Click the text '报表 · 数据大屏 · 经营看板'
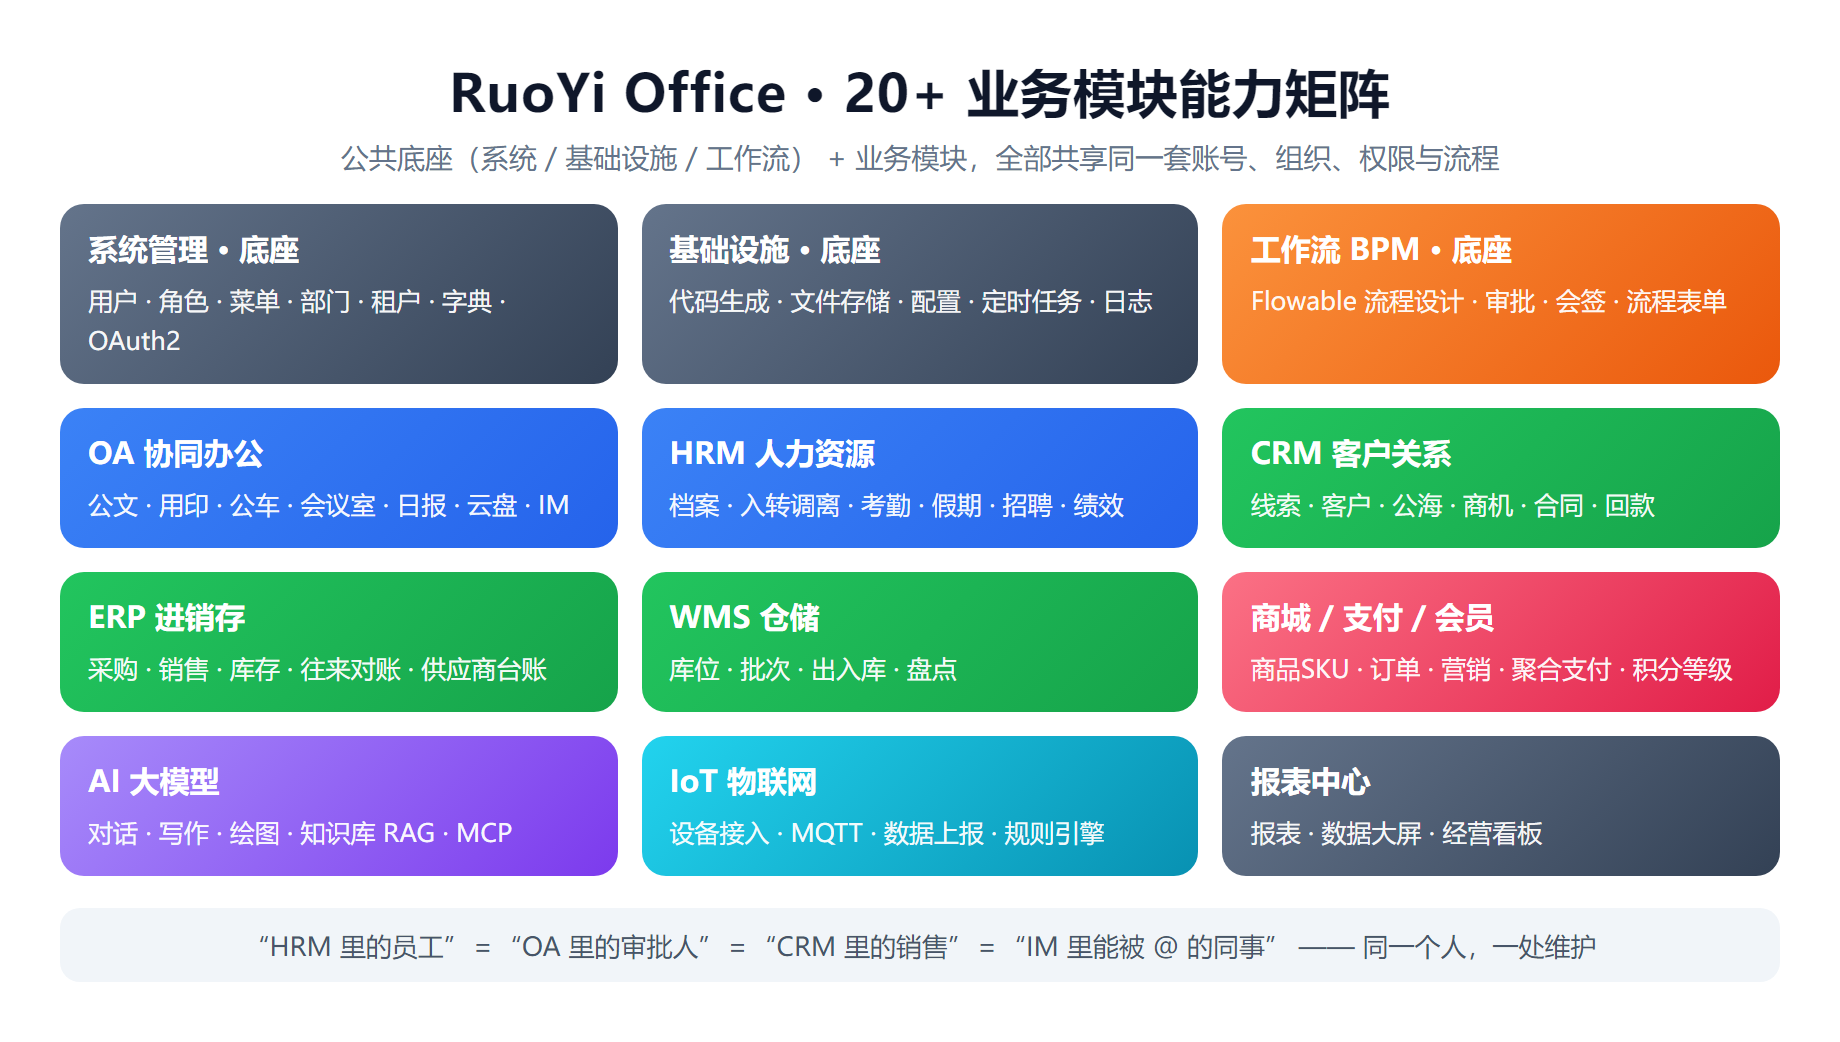 coord(1396,834)
